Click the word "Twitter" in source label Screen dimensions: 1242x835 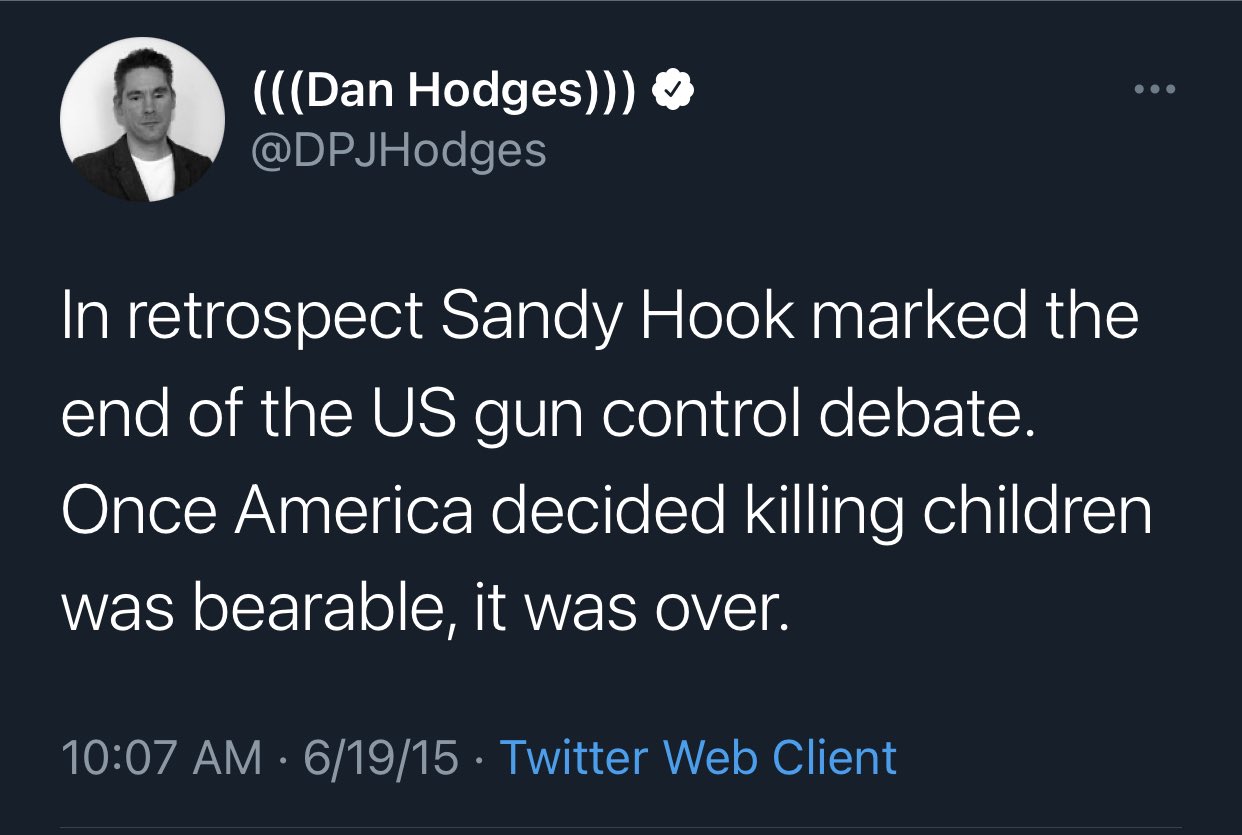tap(565, 757)
